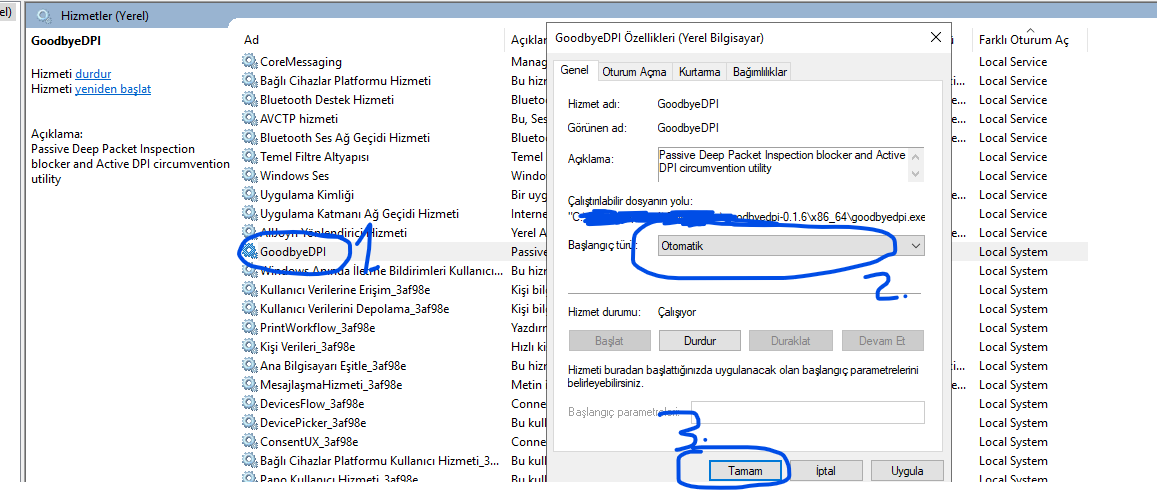Click gear icon of Temel Filtre Altyapısı
This screenshot has height=490, width=1157.
click(x=250, y=157)
